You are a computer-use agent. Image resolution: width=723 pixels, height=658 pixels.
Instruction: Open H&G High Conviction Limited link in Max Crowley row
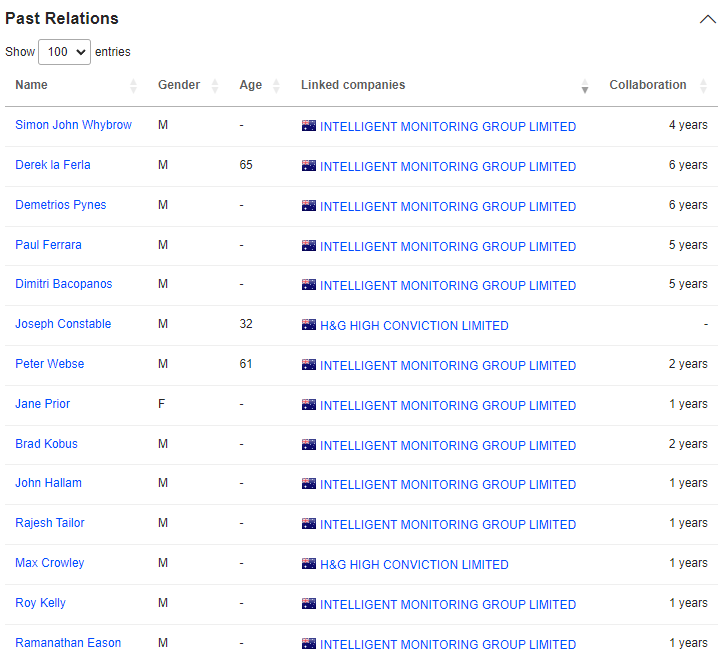pos(414,565)
